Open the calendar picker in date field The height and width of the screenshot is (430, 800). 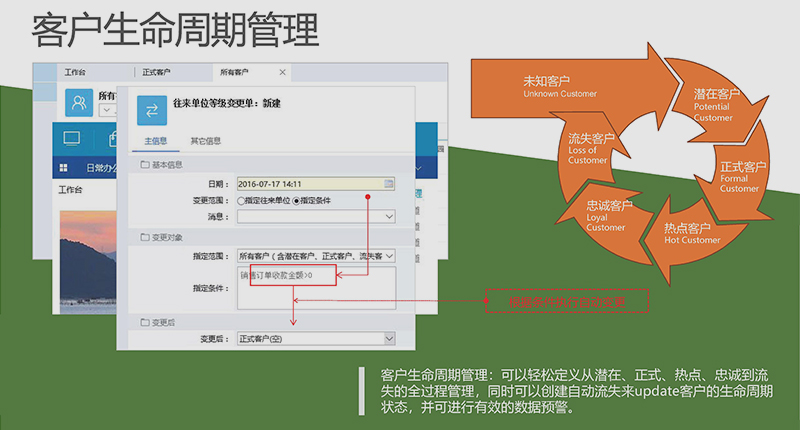click(x=389, y=184)
